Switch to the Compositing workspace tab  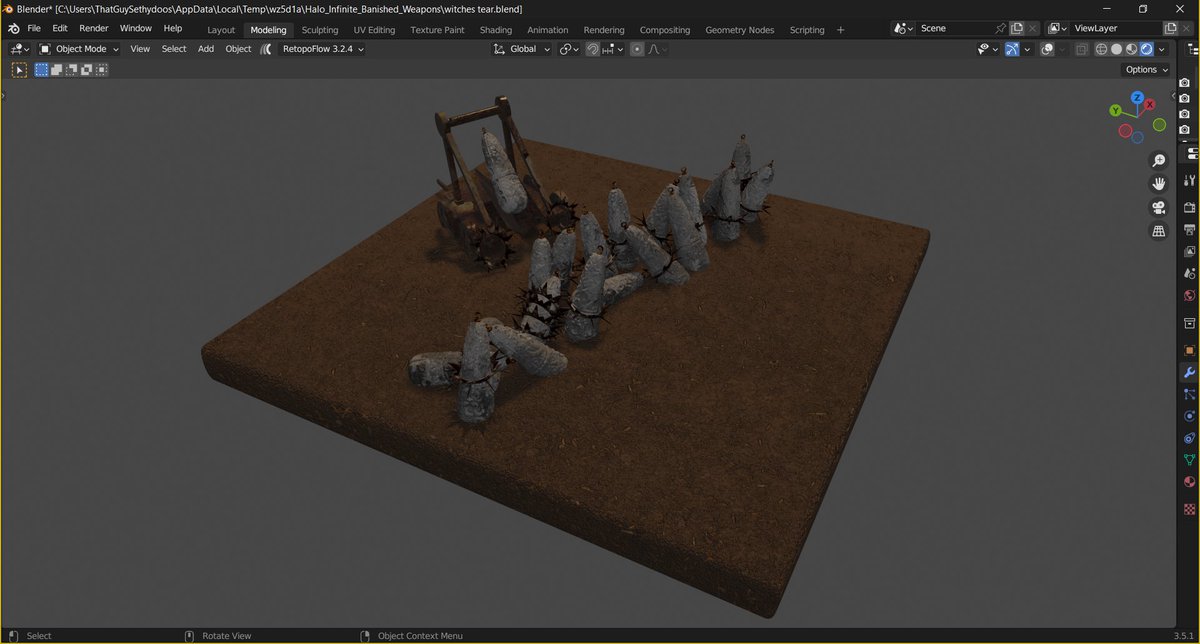coord(665,30)
